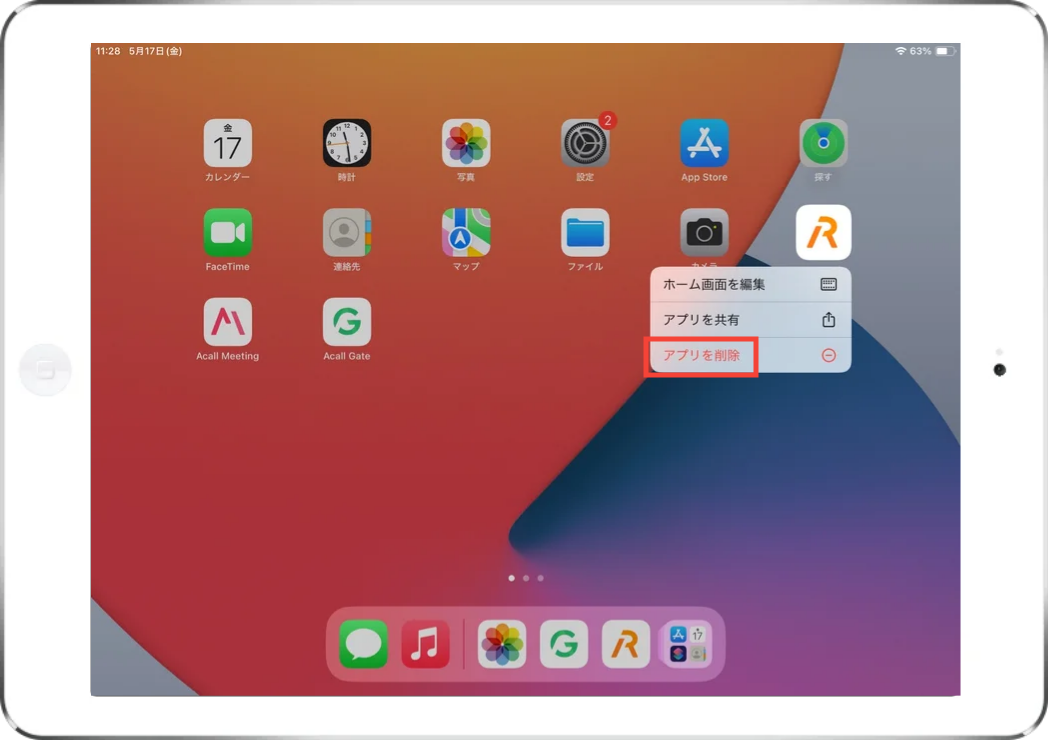Viewport: 1048px width, 740px height.
Task: Launch FaceTime app
Action: pos(227,233)
